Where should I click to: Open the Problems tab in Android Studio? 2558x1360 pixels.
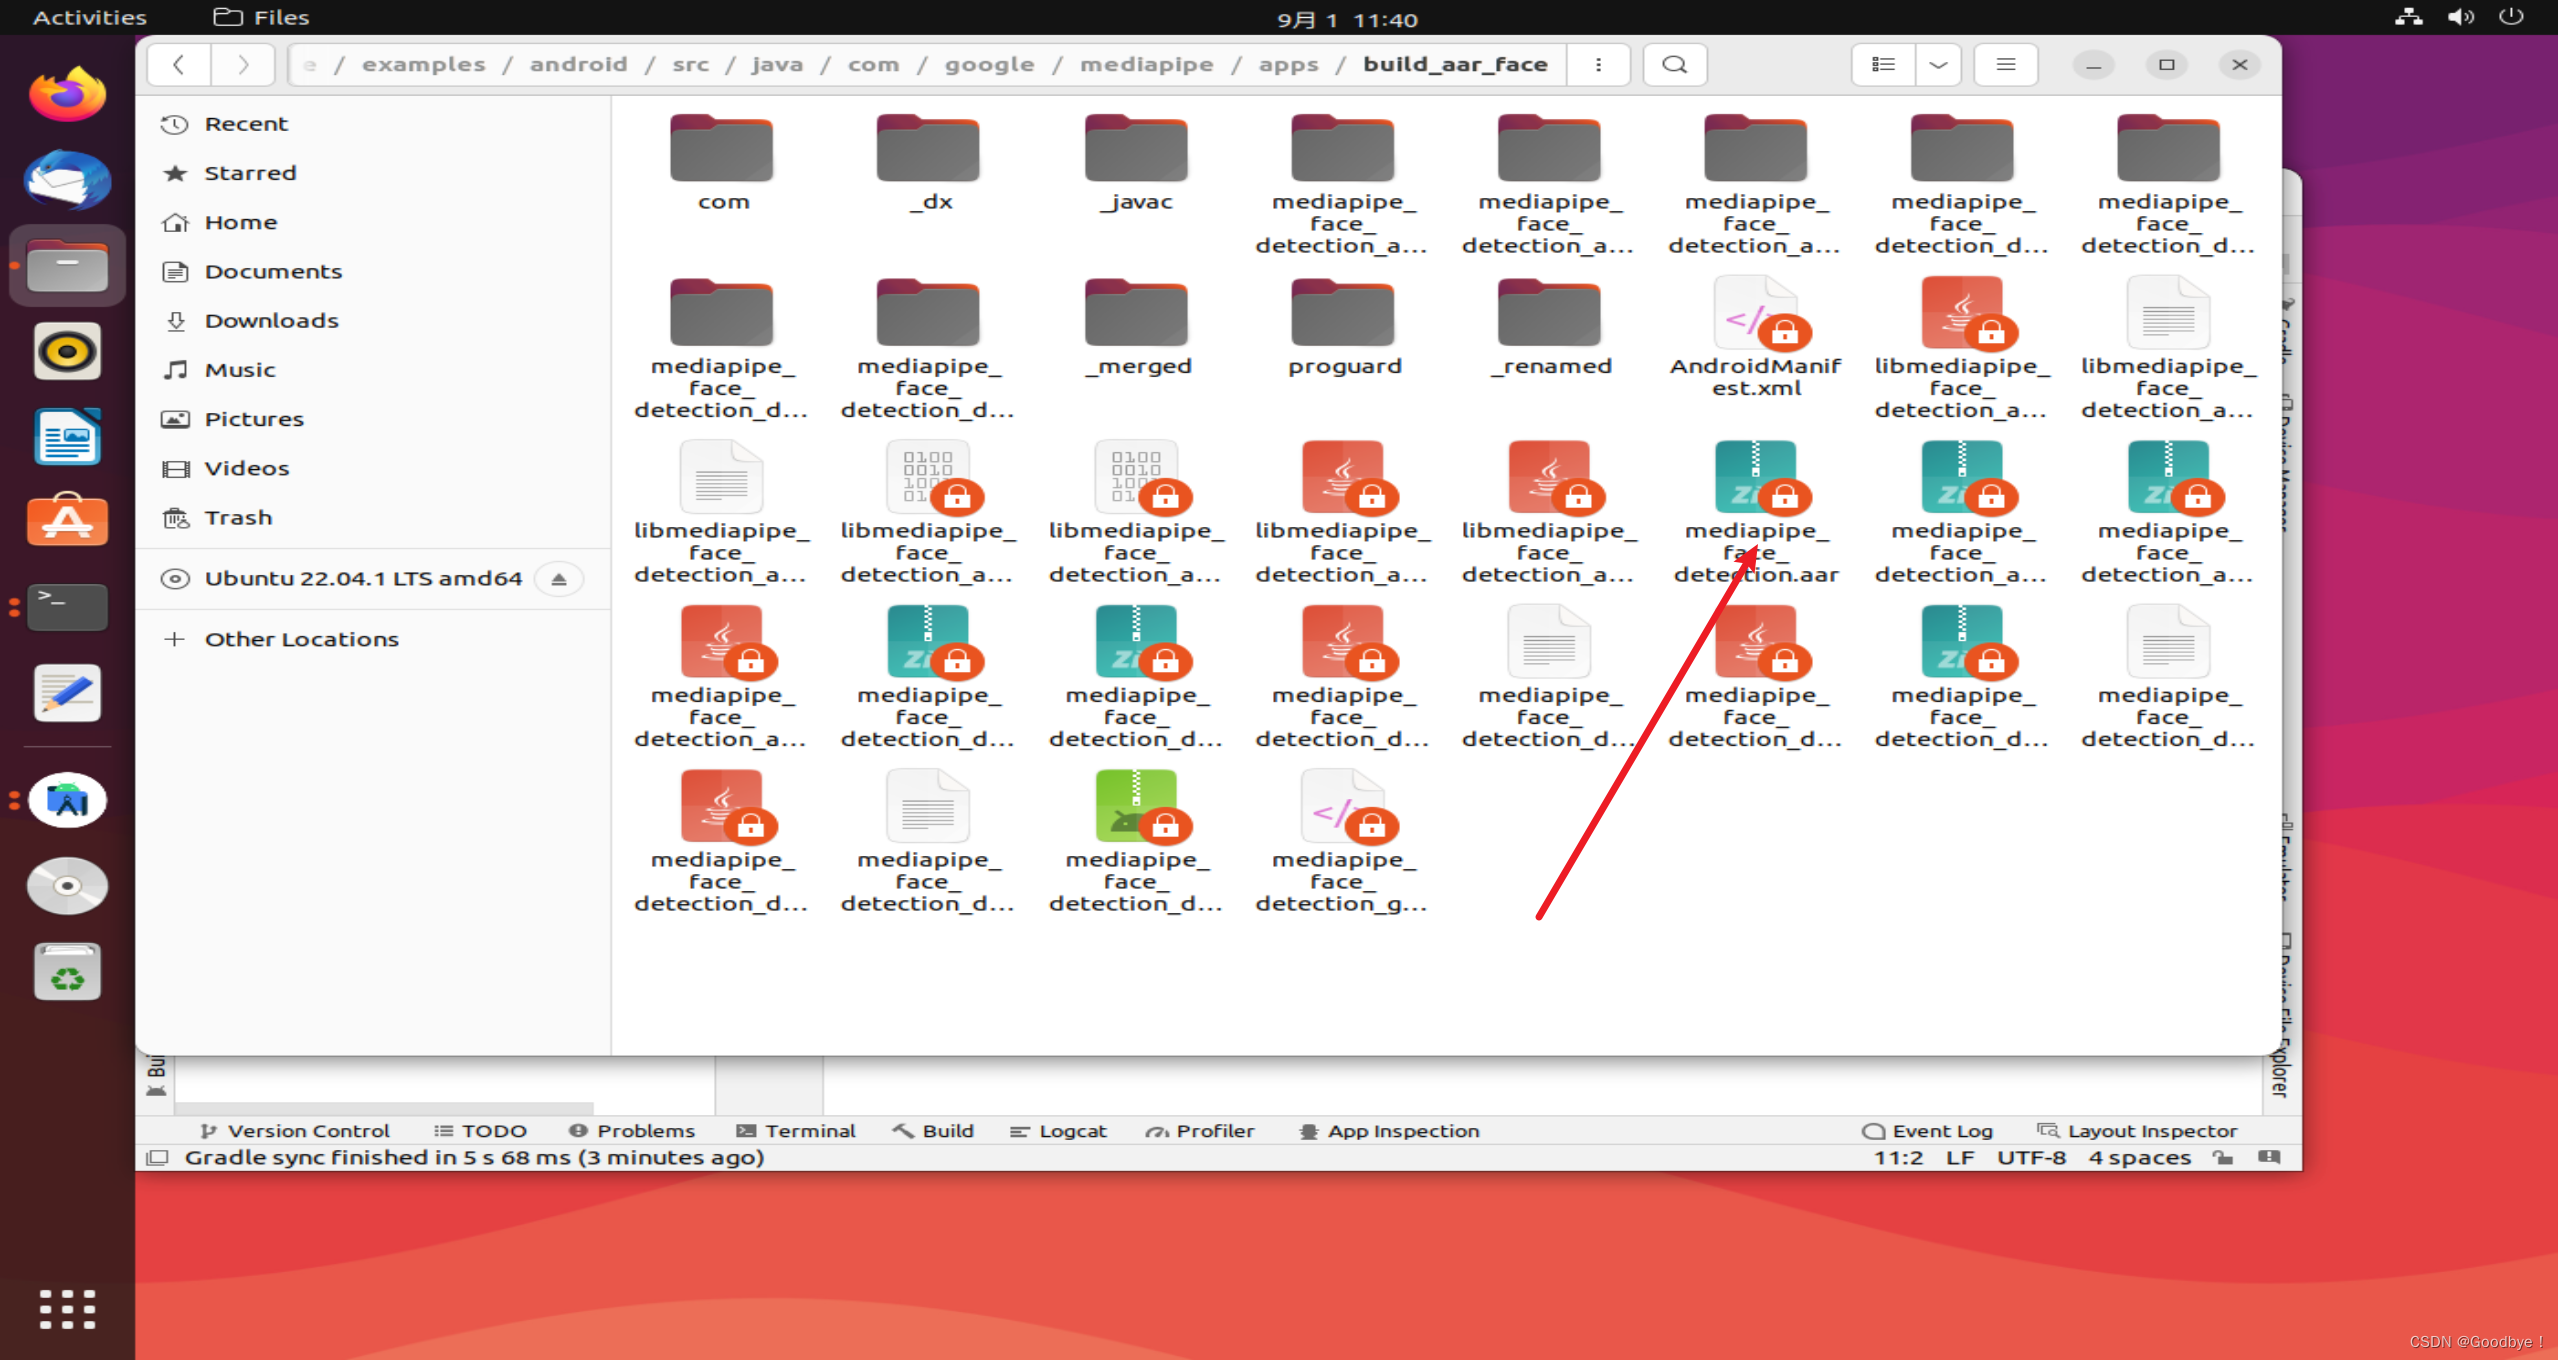coord(632,1131)
